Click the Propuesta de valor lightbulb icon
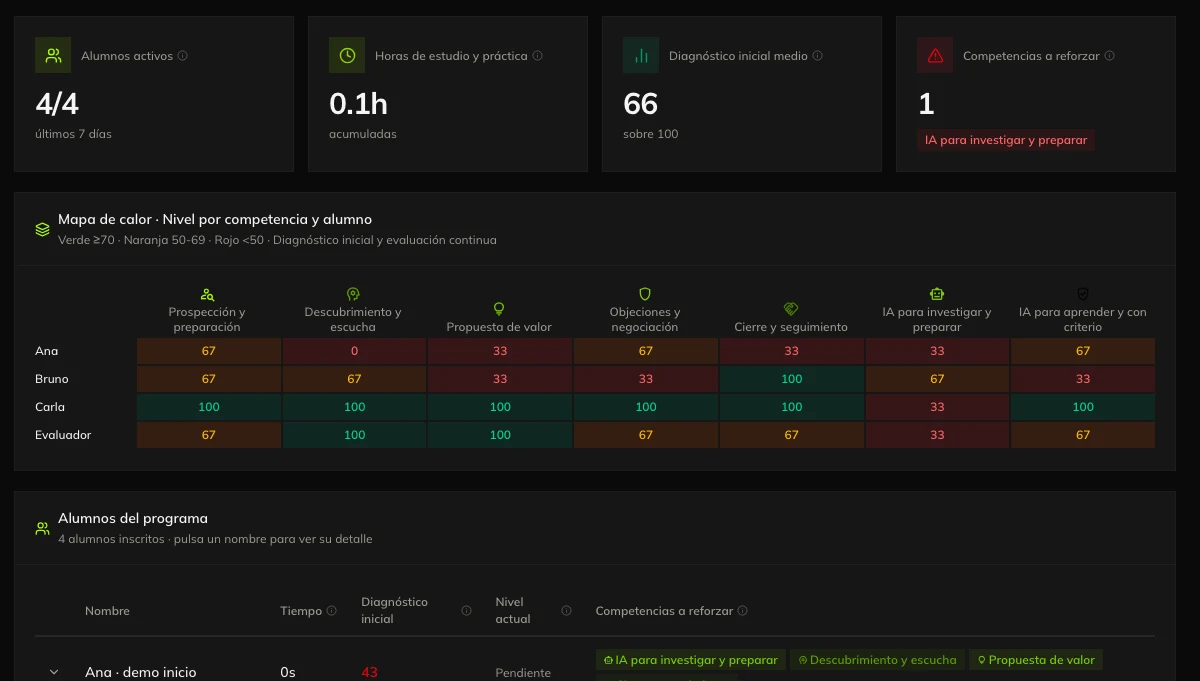Screen dimensions: 1200x681 (x=499, y=309)
